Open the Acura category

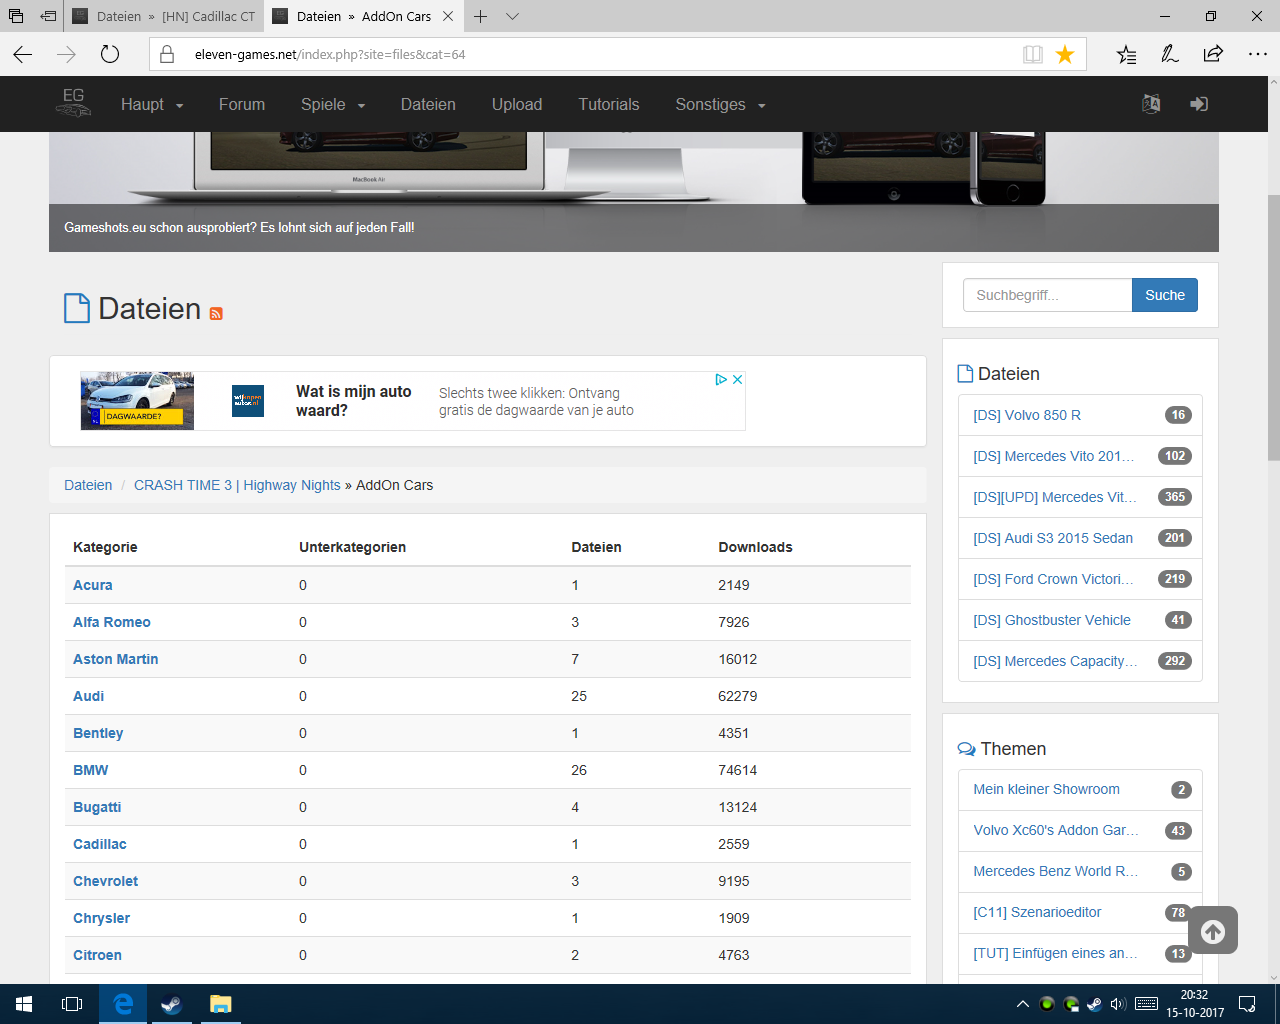coord(93,585)
